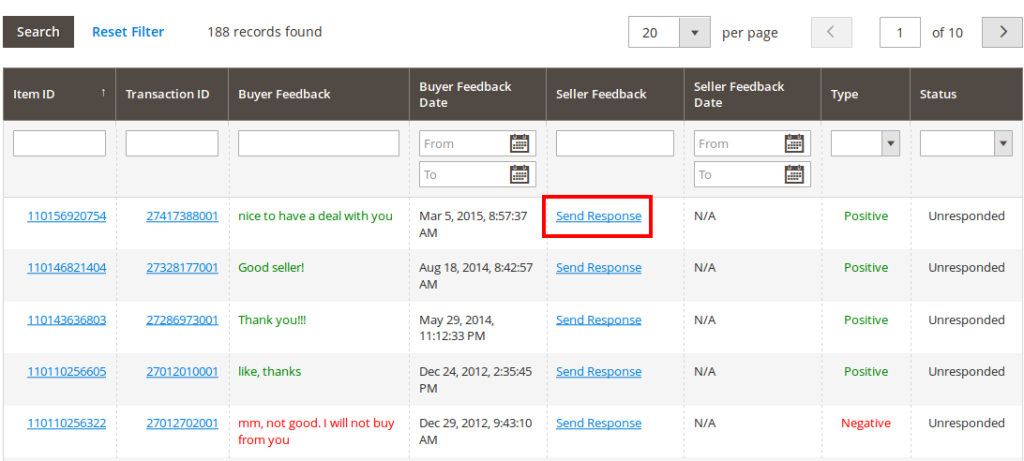
Task: Click the Buyer Feedback filter text field
Action: click(x=318, y=144)
